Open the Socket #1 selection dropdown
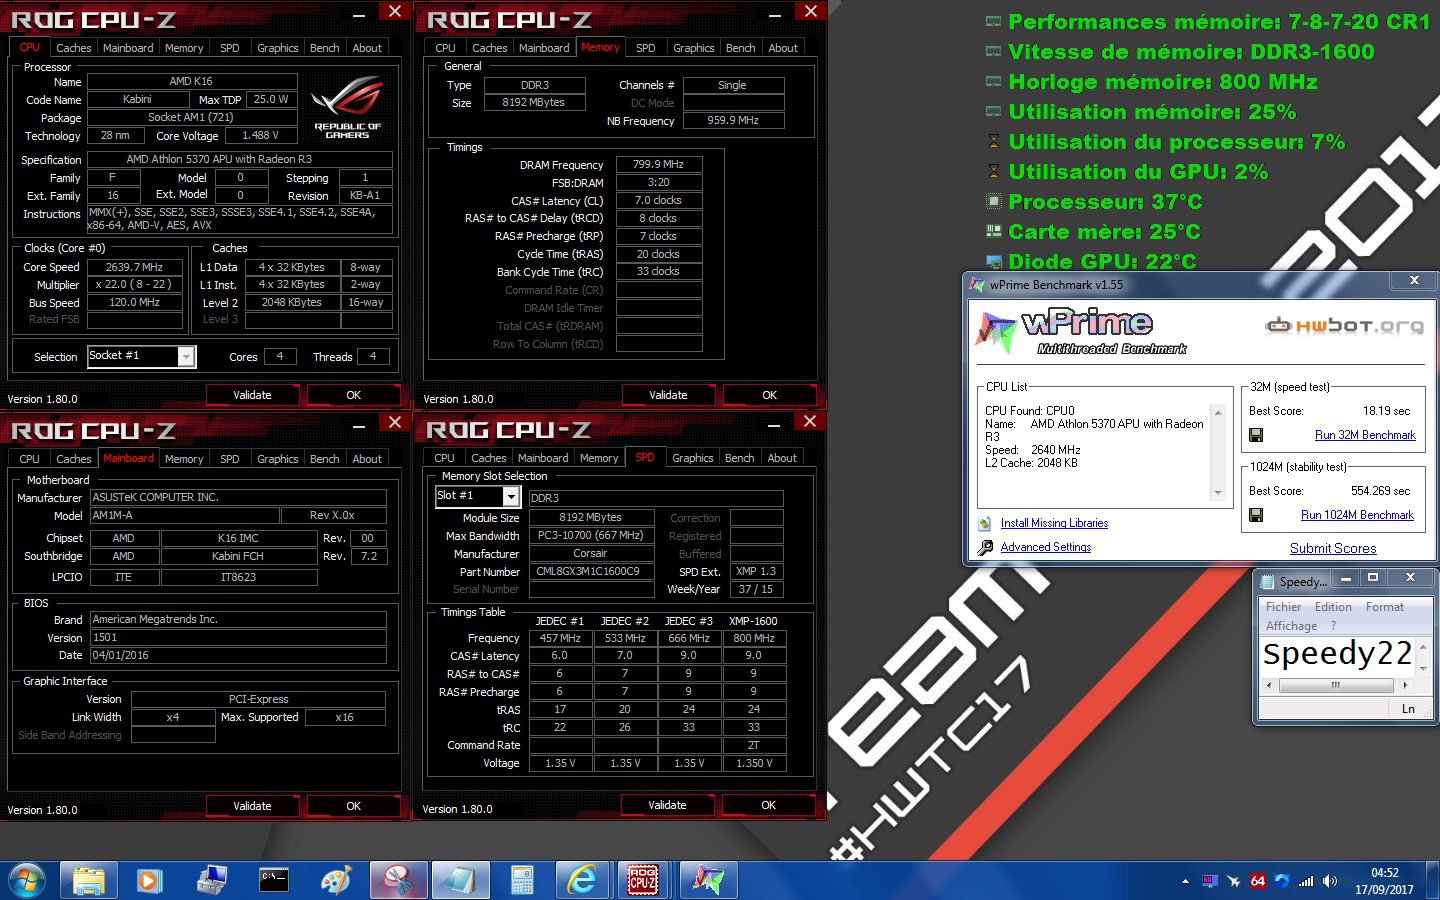 tap(186, 357)
